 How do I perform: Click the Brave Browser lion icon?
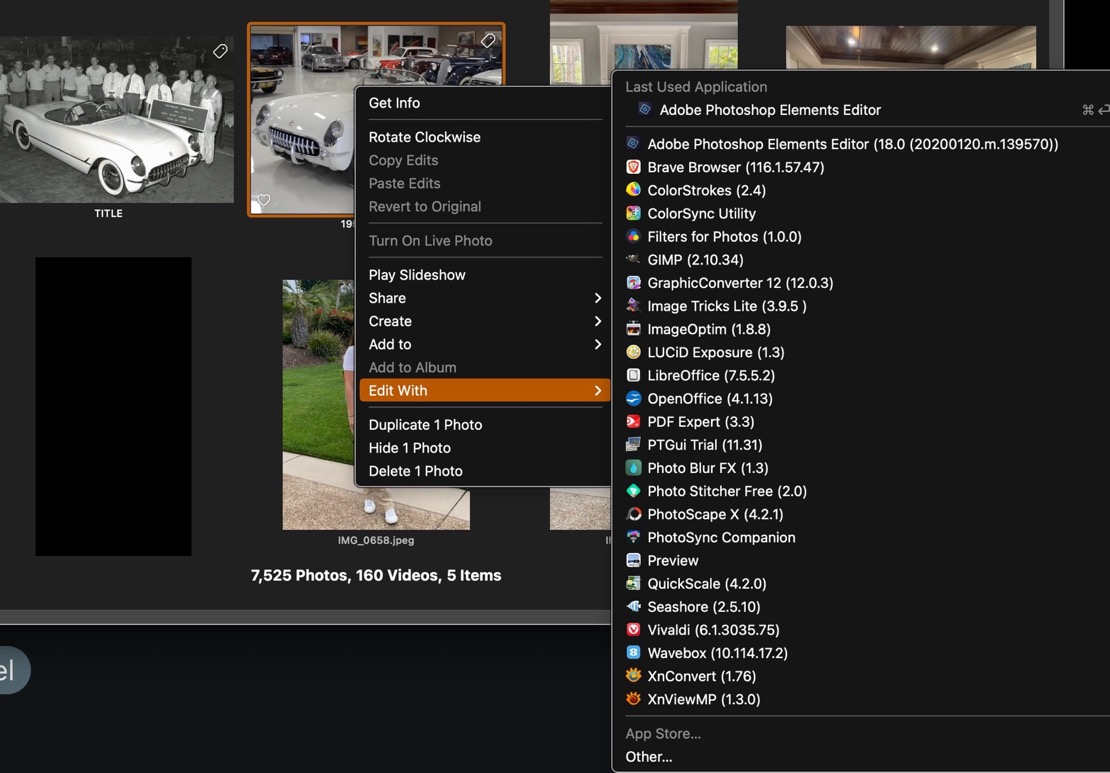click(x=633, y=167)
